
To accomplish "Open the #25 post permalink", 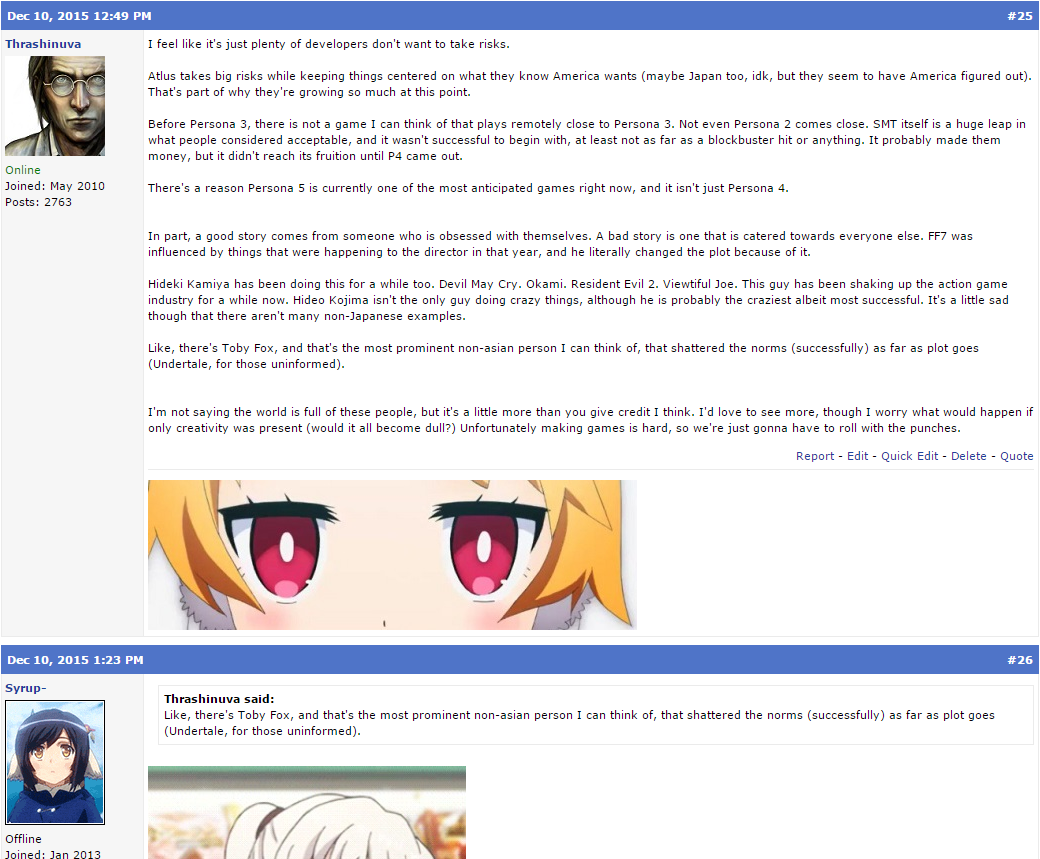I will tap(1019, 16).
